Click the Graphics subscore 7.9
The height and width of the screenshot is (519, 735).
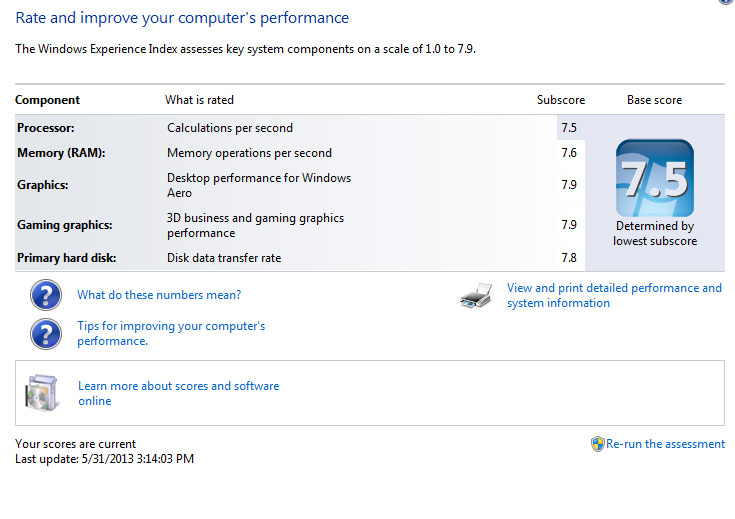click(x=569, y=185)
